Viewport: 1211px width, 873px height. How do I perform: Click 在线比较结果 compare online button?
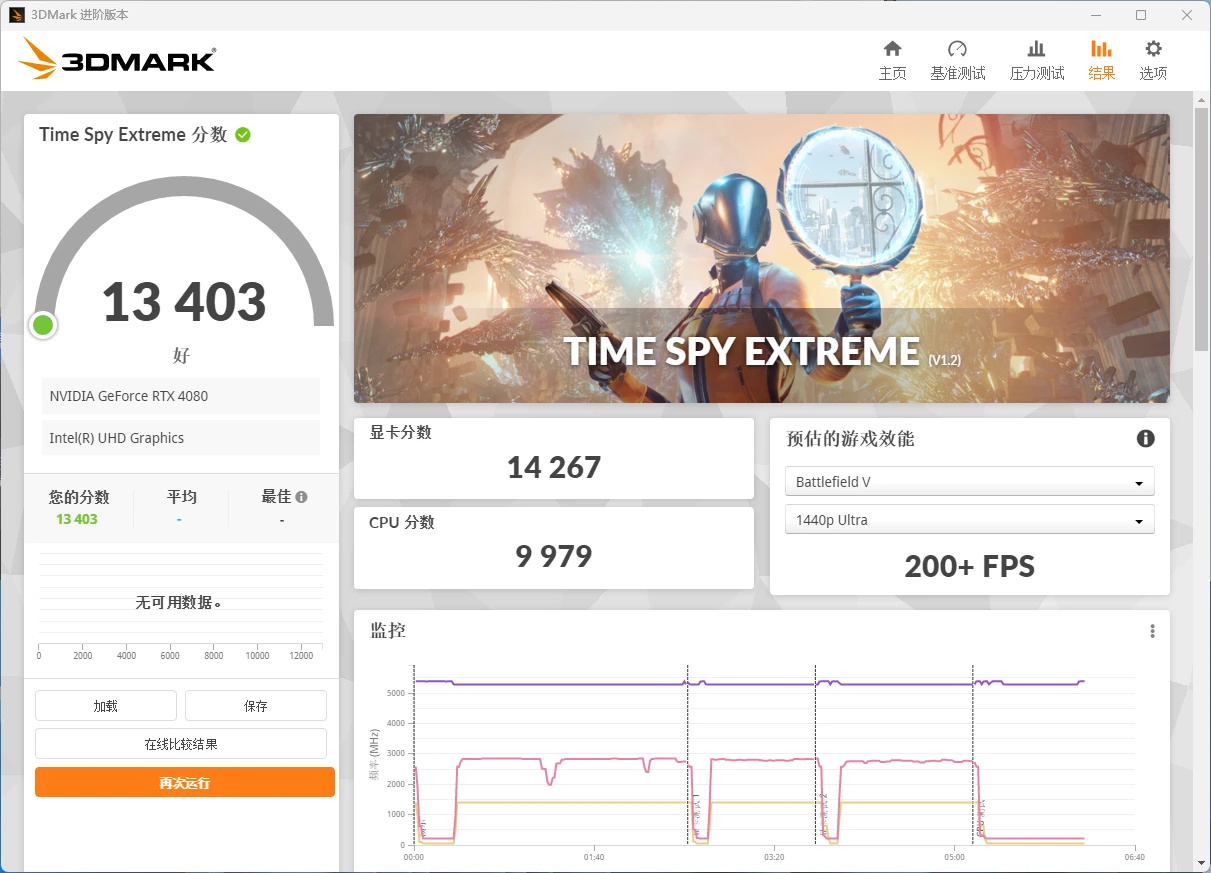tap(181, 744)
